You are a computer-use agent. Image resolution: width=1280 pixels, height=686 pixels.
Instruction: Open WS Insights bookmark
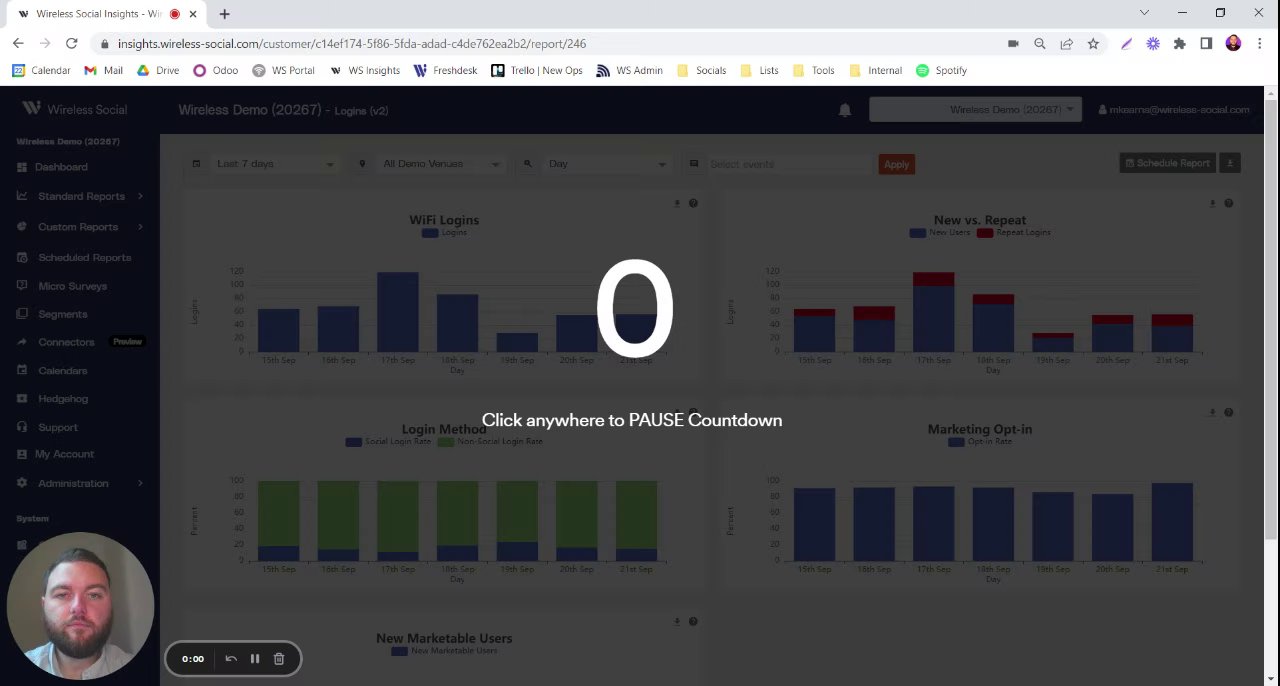click(365, 71)
